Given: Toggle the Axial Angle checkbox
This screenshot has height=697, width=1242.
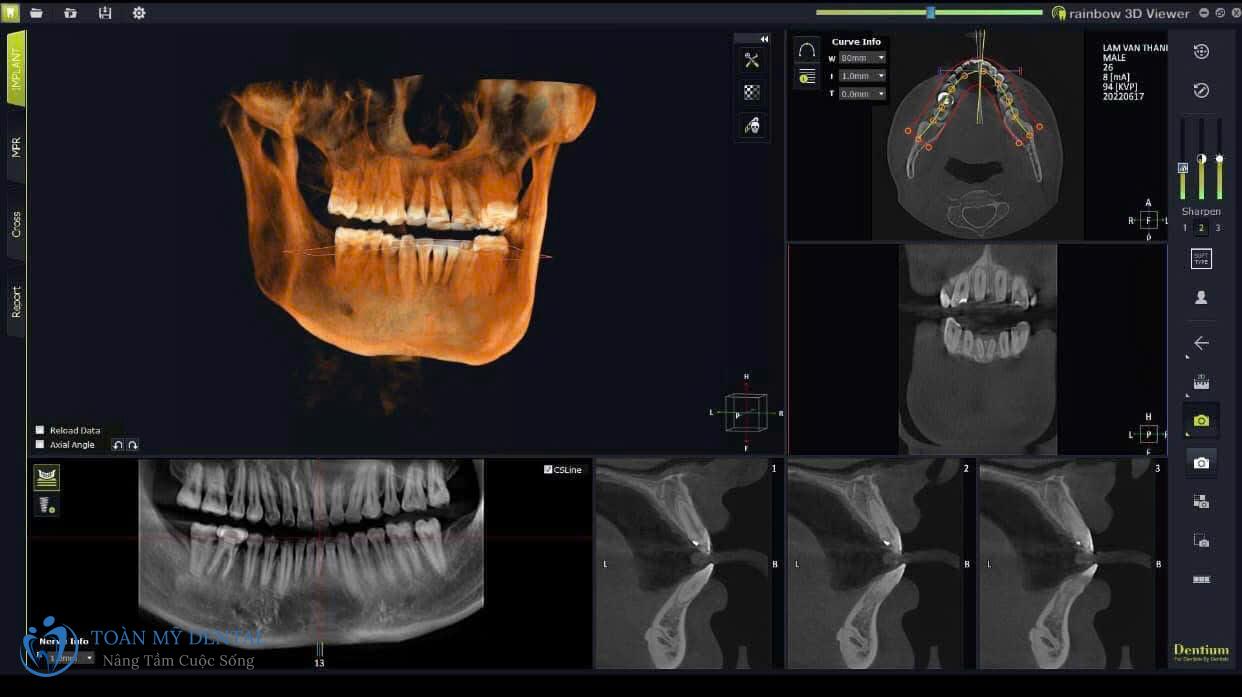Looking at the screenshot, I should (x=40, y=444).
